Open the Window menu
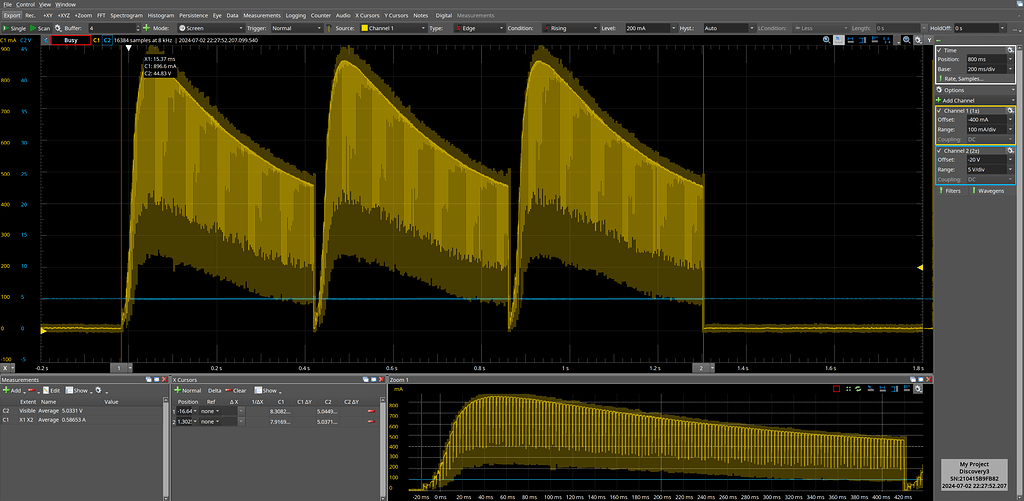 (65, 5)
